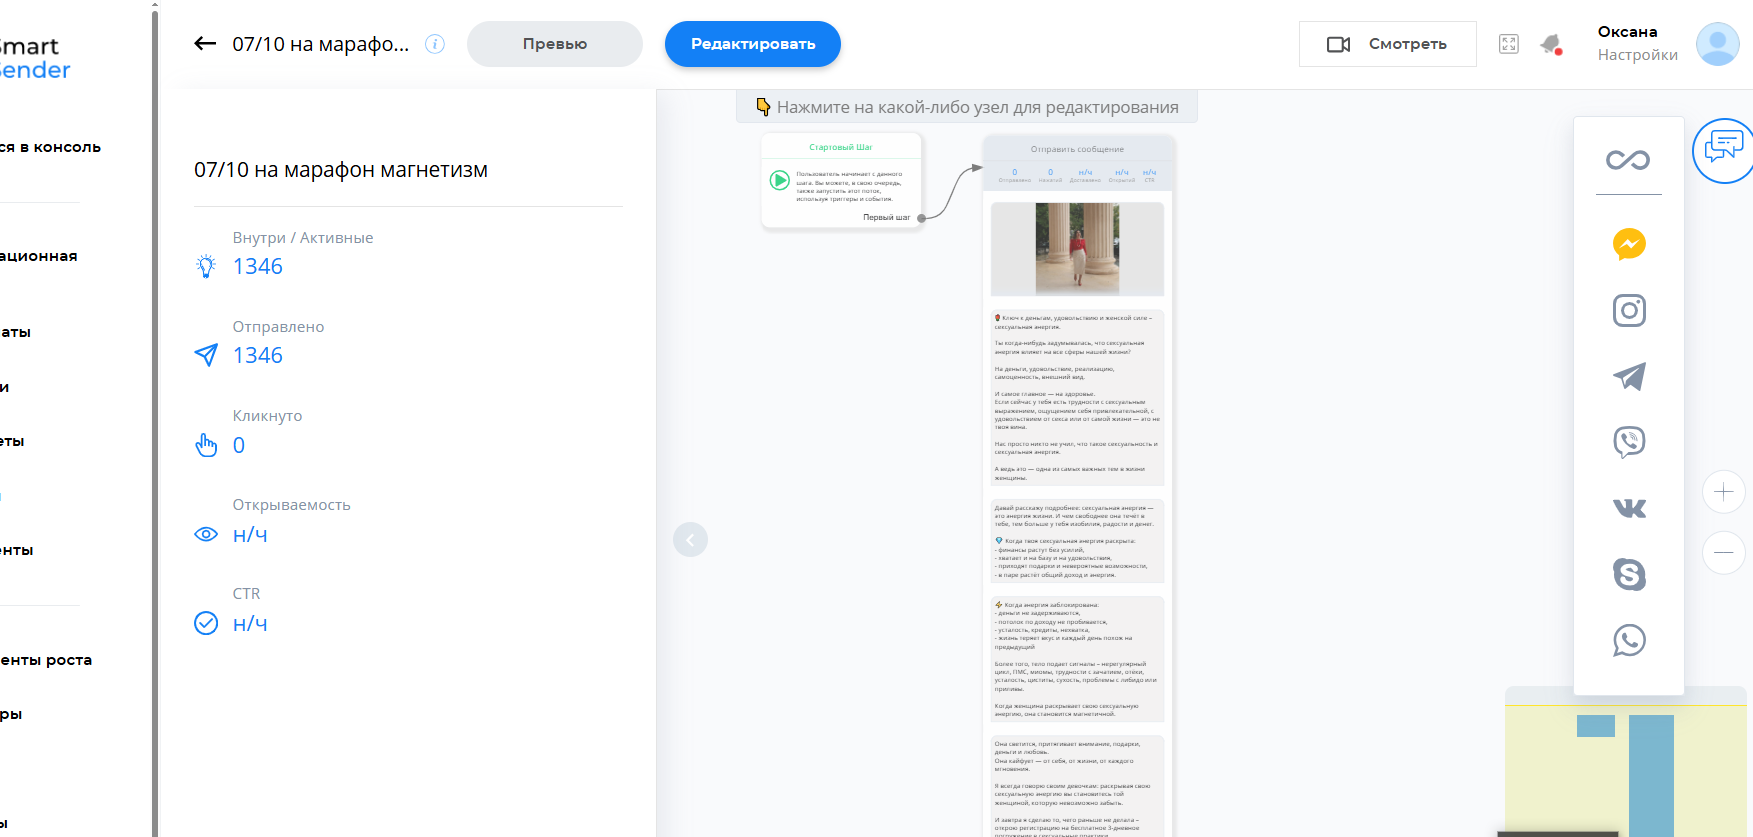This screenshot has width=1753, height=837.
Task: Open sidebar item ending енты роста
Action: click(46, 660)
